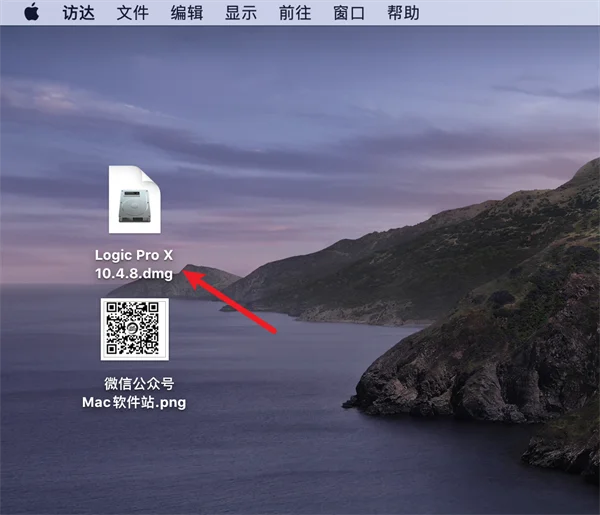The width and height of the screenshot is (600, 515).
Task: Select the Logic Pro X disk image icon
Action: coord(135,199)
